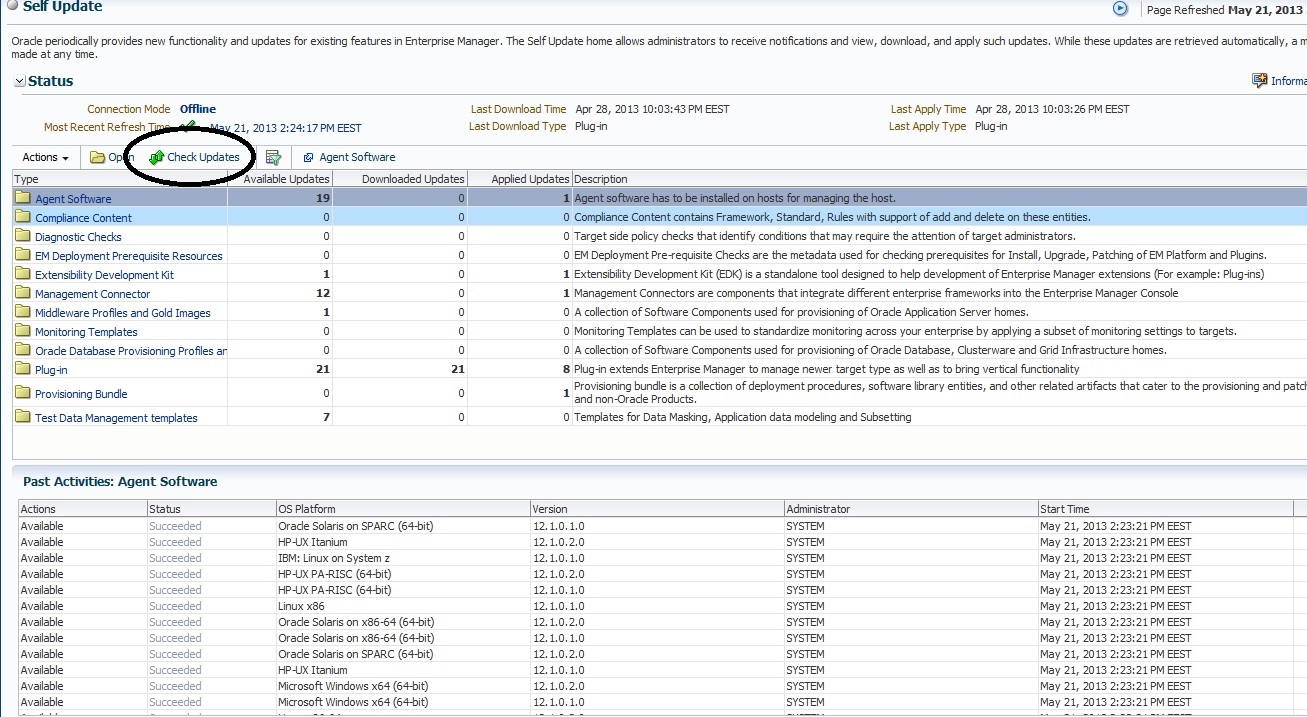Click the Start Time column header

click(x=1065, y=509)
